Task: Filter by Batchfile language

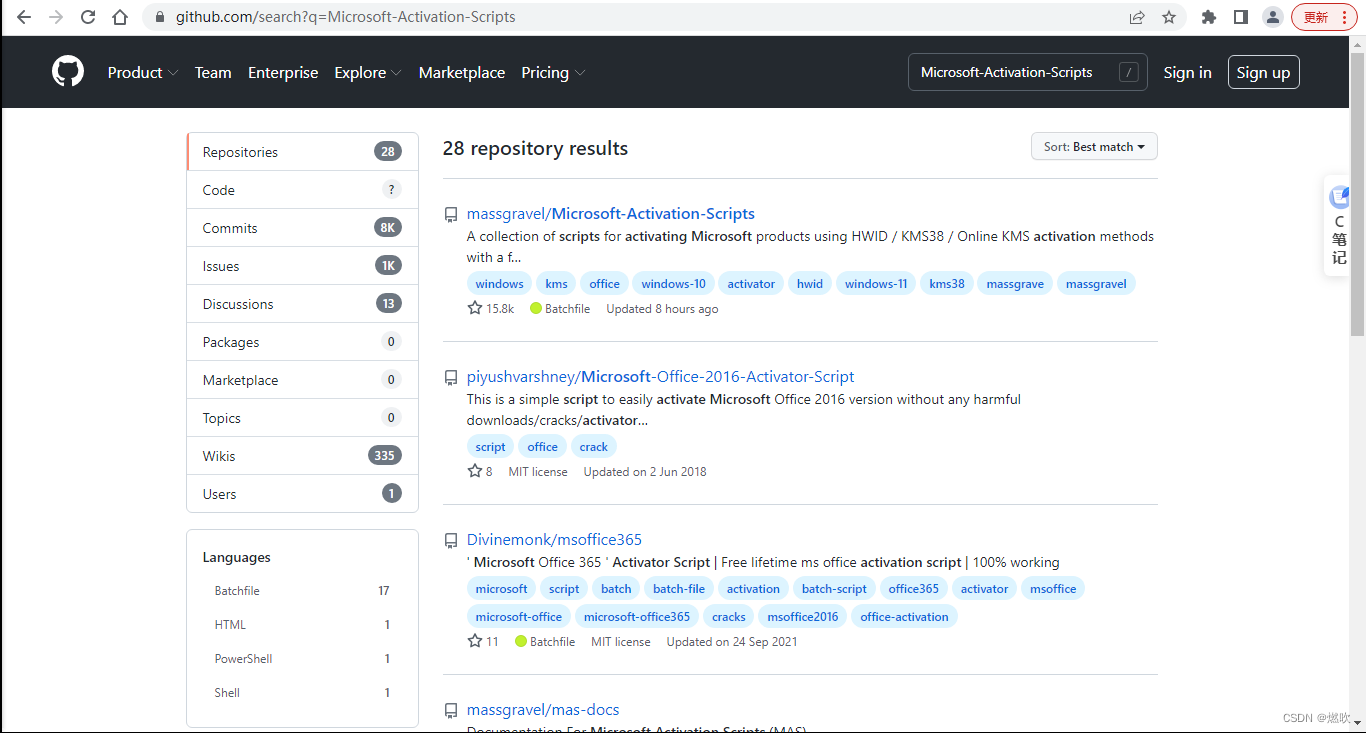Action: 302,591
